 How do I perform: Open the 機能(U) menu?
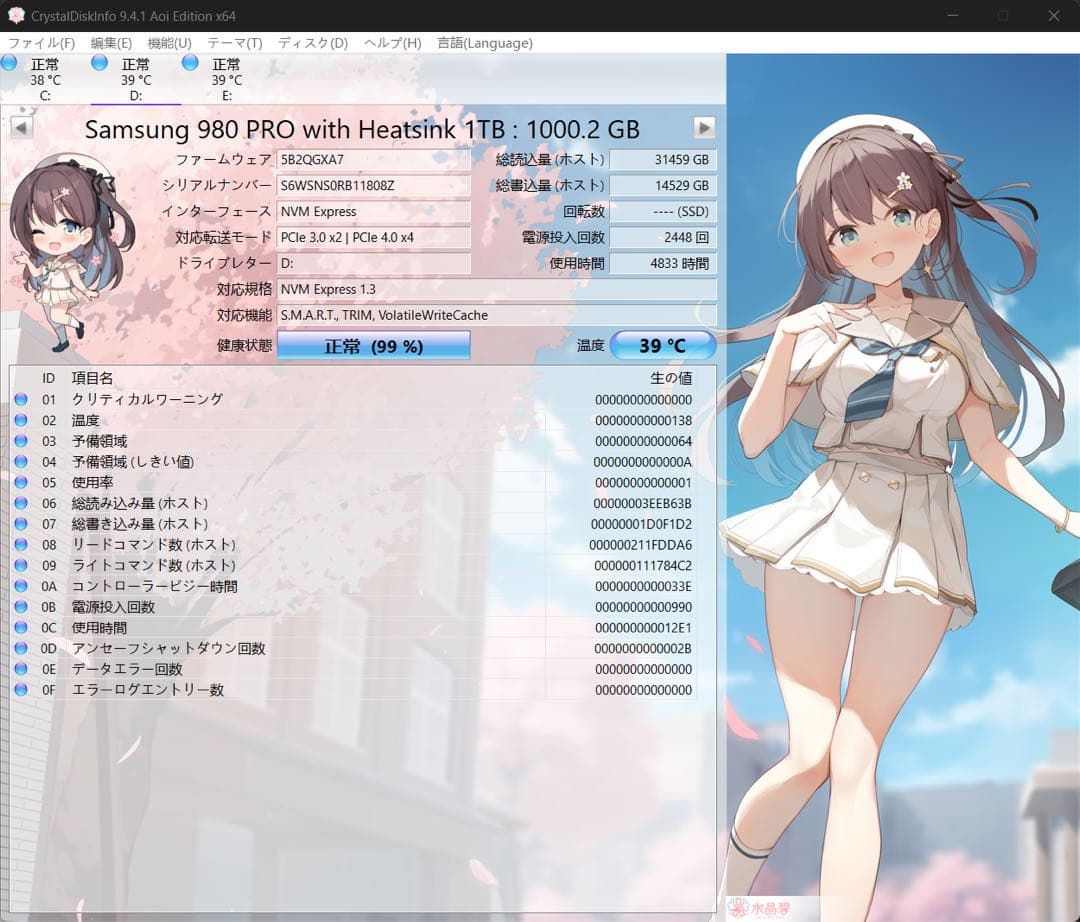click(x=169, y=43)
